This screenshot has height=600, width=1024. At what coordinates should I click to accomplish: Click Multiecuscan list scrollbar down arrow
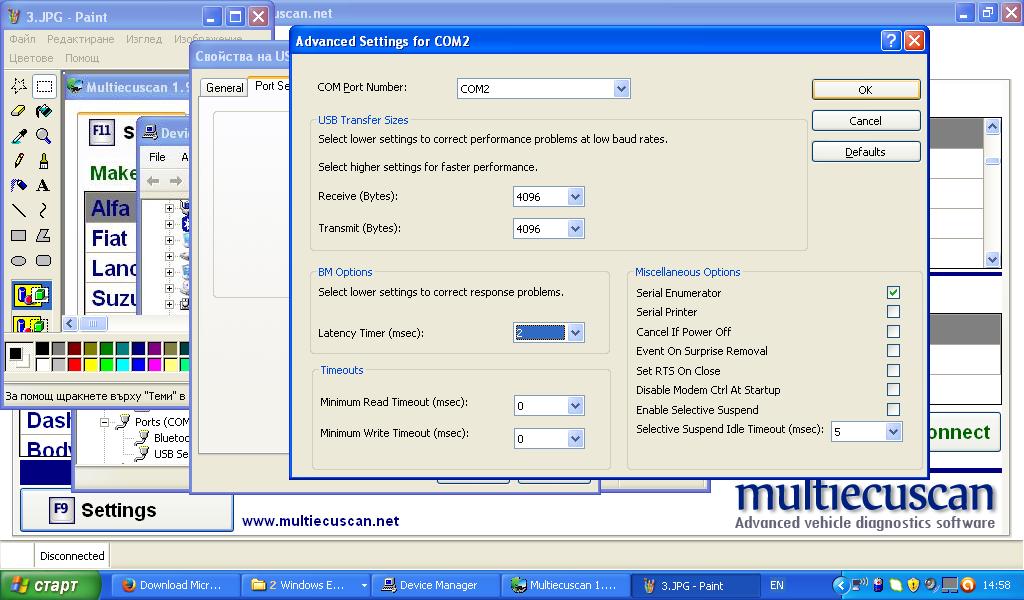coord(993,259)
